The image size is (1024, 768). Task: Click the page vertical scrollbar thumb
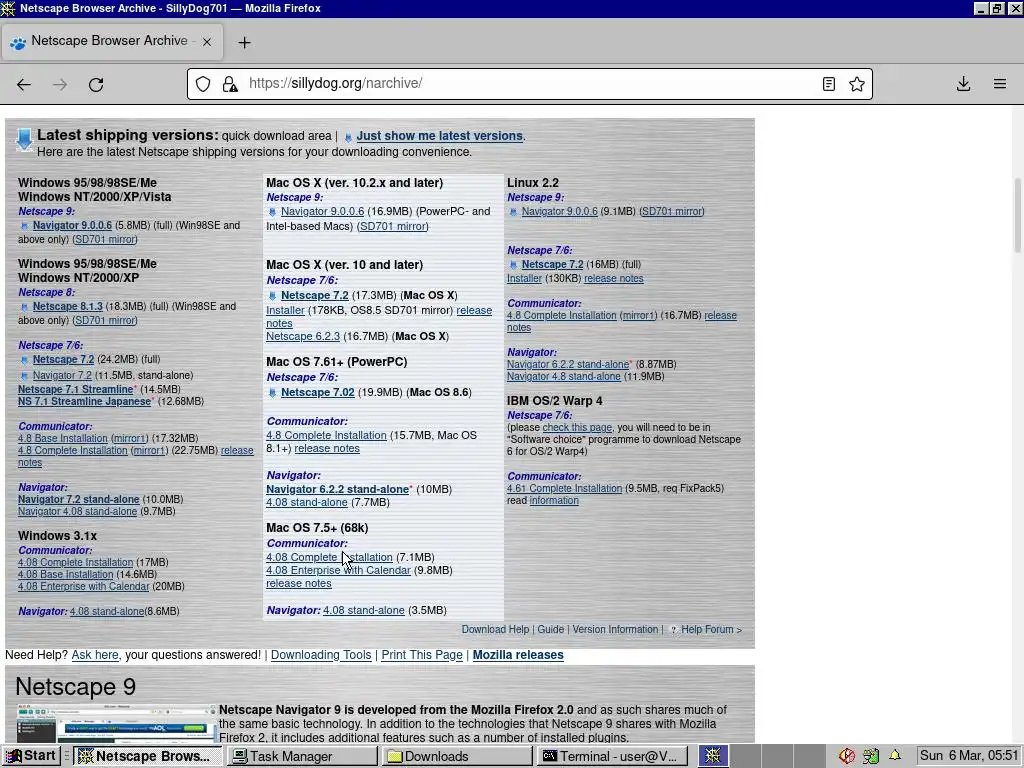1017,215
